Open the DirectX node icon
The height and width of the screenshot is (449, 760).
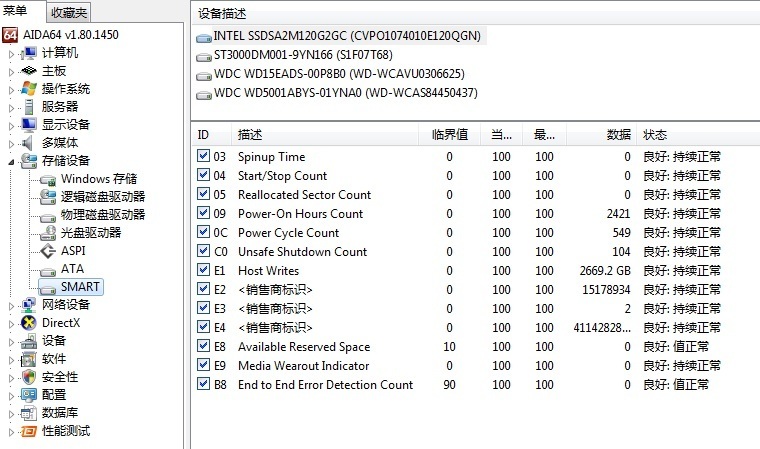(29, 323)
